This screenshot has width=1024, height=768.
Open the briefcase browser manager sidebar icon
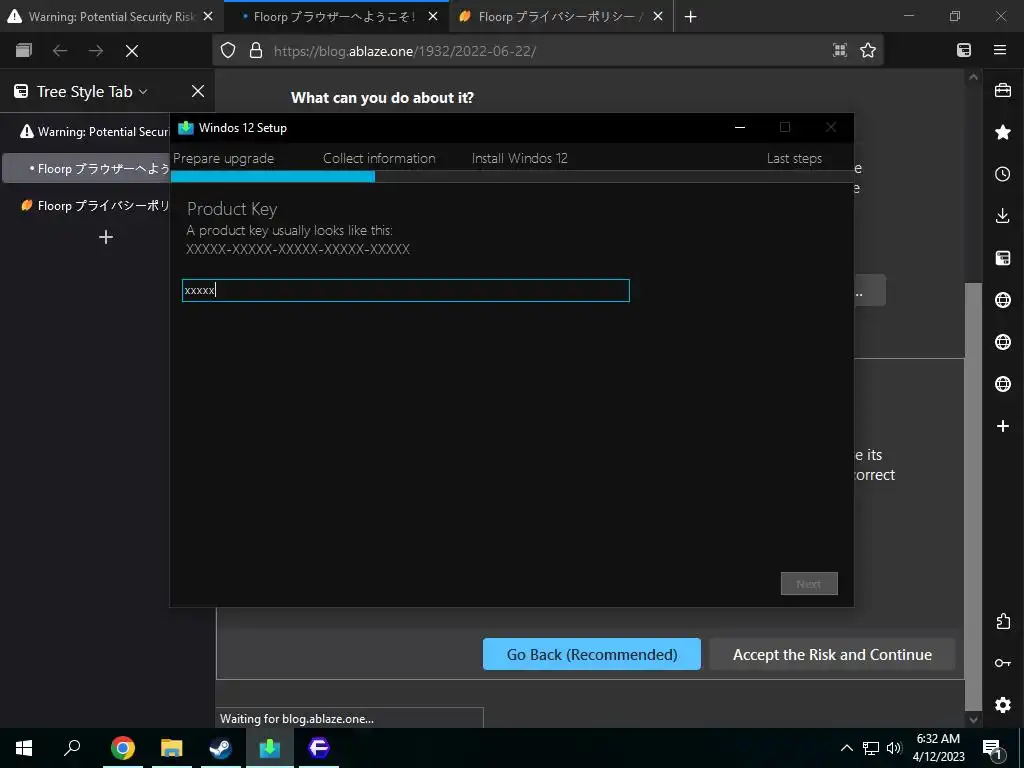1002,90
